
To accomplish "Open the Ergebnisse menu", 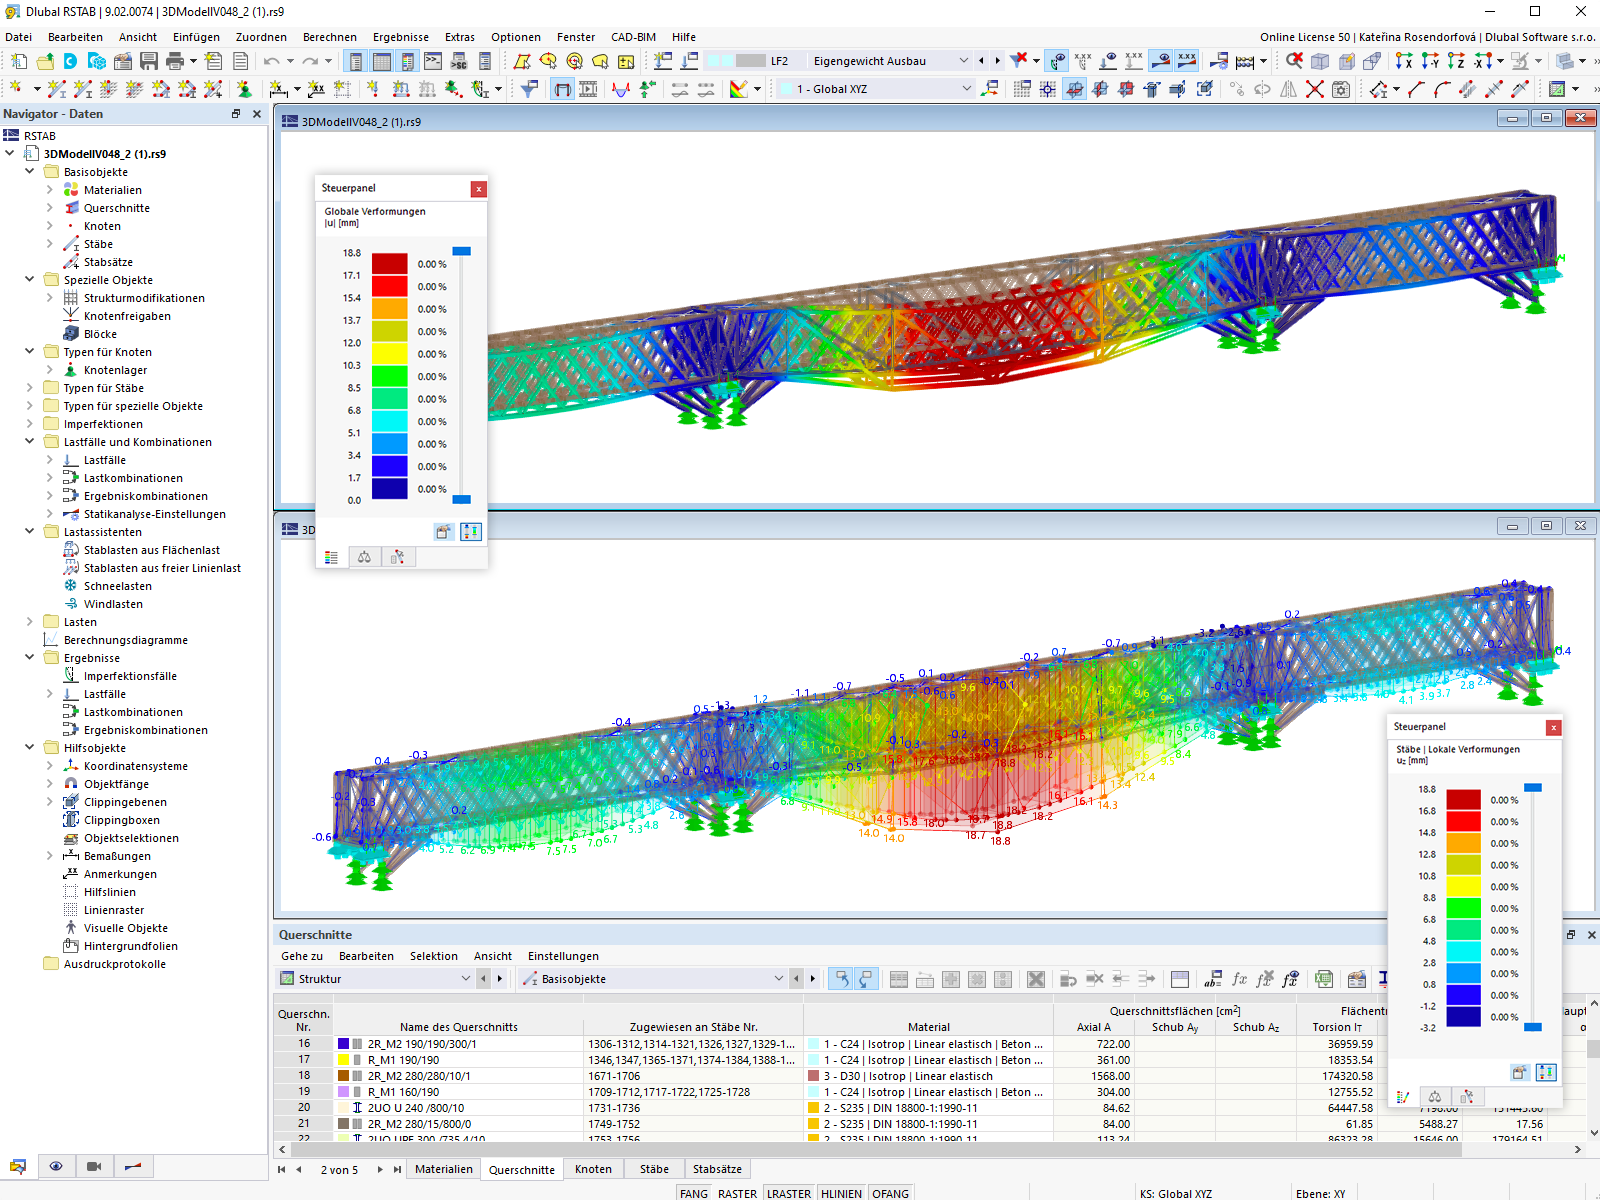I will click(401, 37).
